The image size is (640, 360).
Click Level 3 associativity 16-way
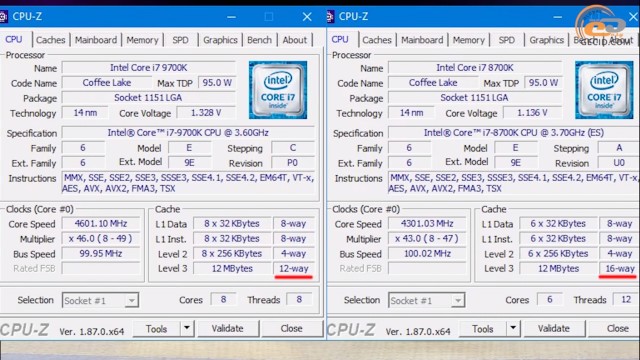620,269
